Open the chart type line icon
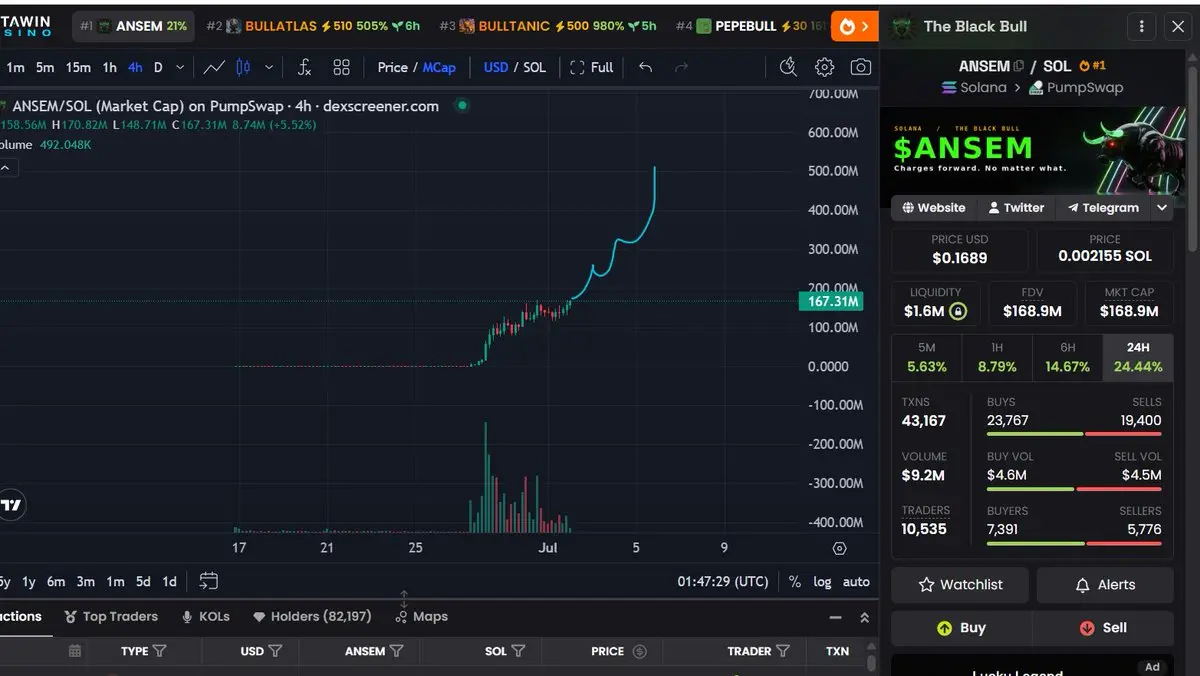Screen dimensions: 1200x676 [x=213, y=67]
